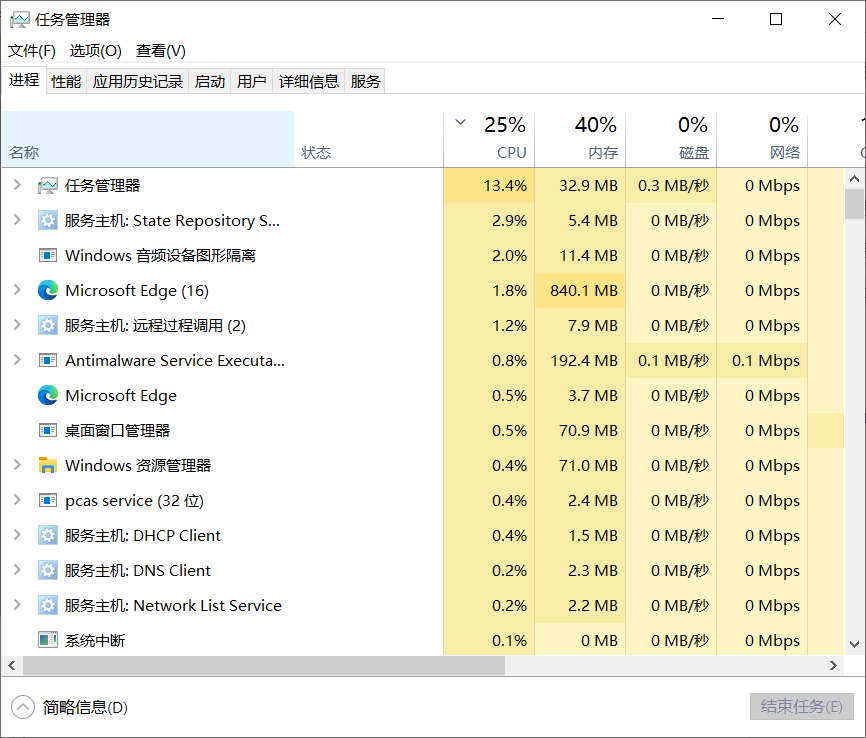Expand Windows 资源管理器 row
The image size is (866, 738).
pos(17,465)
